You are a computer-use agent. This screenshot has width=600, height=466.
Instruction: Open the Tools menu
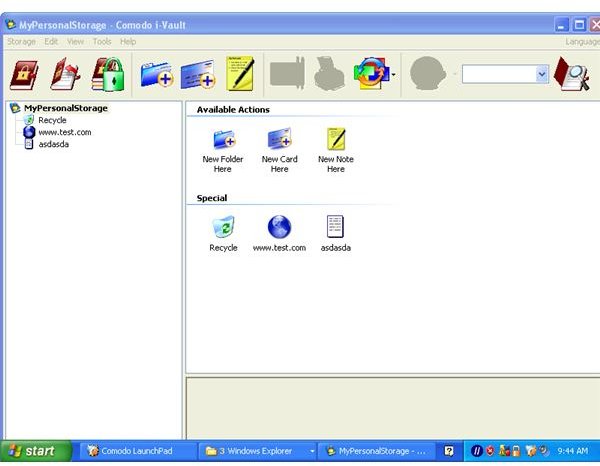[x=102, y=41]
